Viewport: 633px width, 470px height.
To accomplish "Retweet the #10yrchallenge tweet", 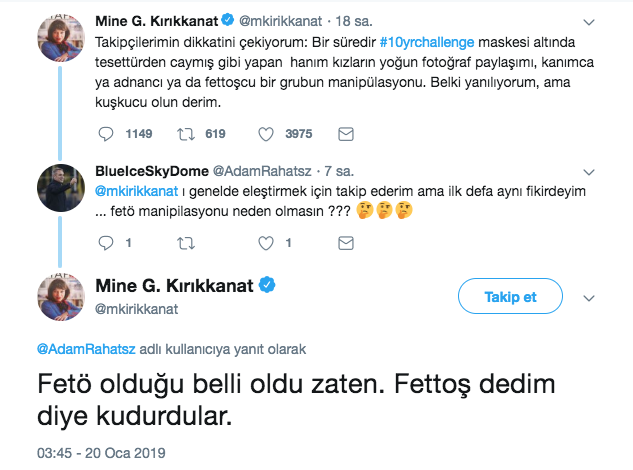I will point(187,132).
